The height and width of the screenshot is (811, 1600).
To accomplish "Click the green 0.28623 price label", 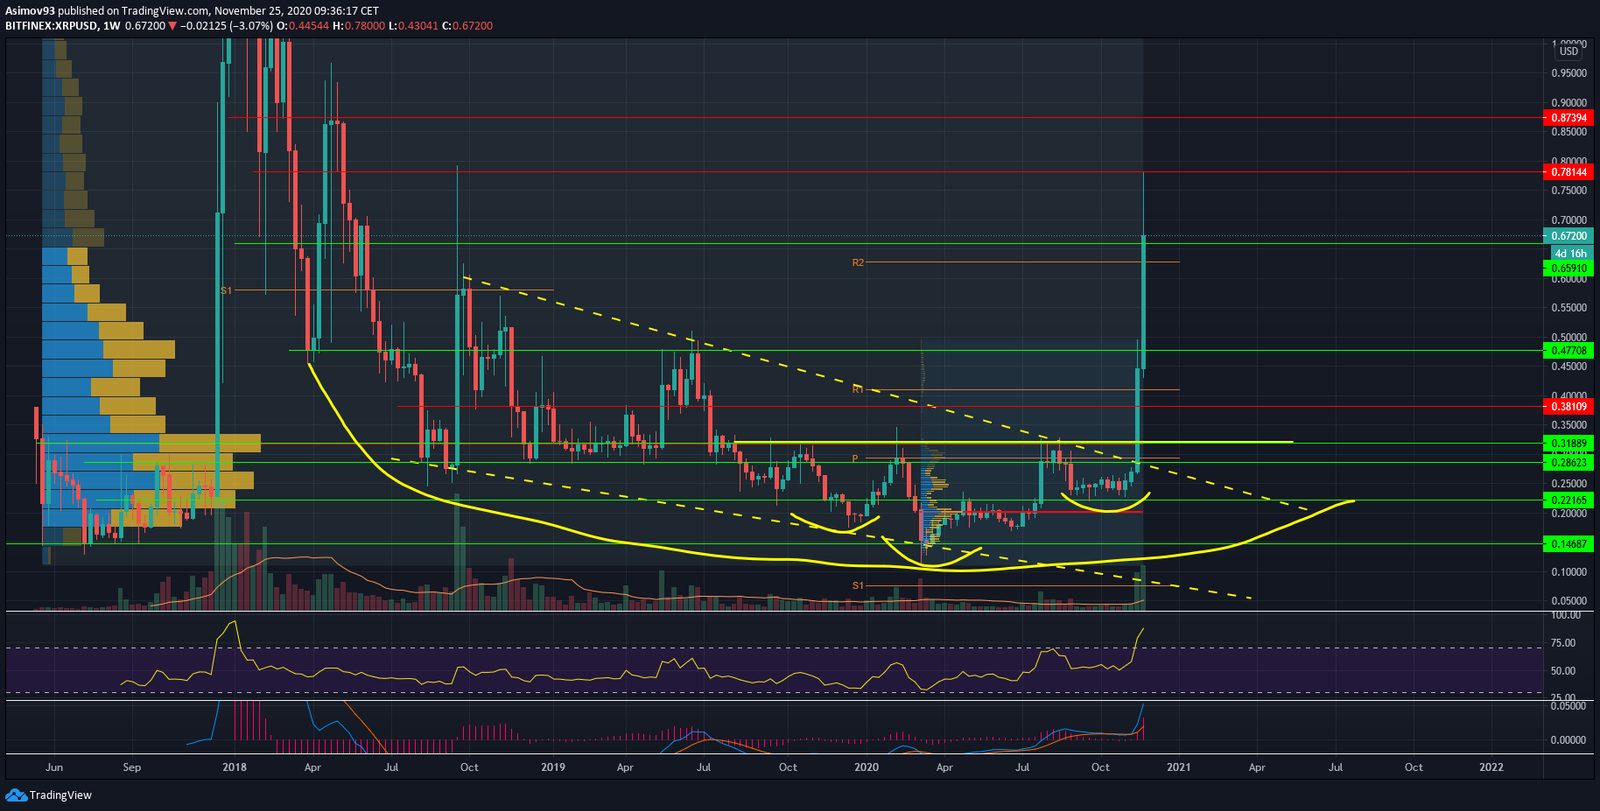I will click(x=1569, y=463).
